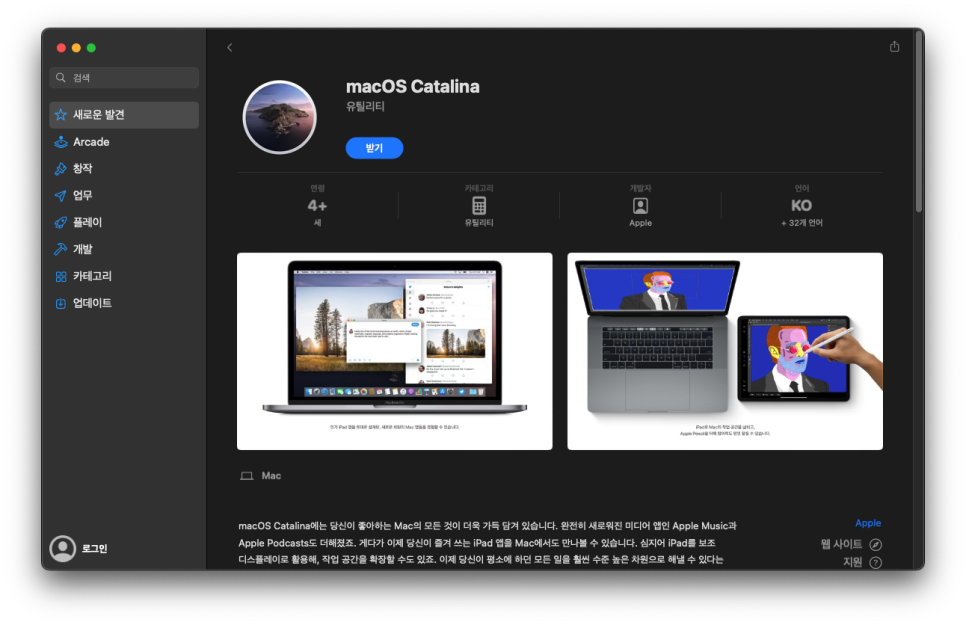Click the compass icon next to 웹 사이트
The width and height of the screenshot is (966, 625).
tap(875, 545)
